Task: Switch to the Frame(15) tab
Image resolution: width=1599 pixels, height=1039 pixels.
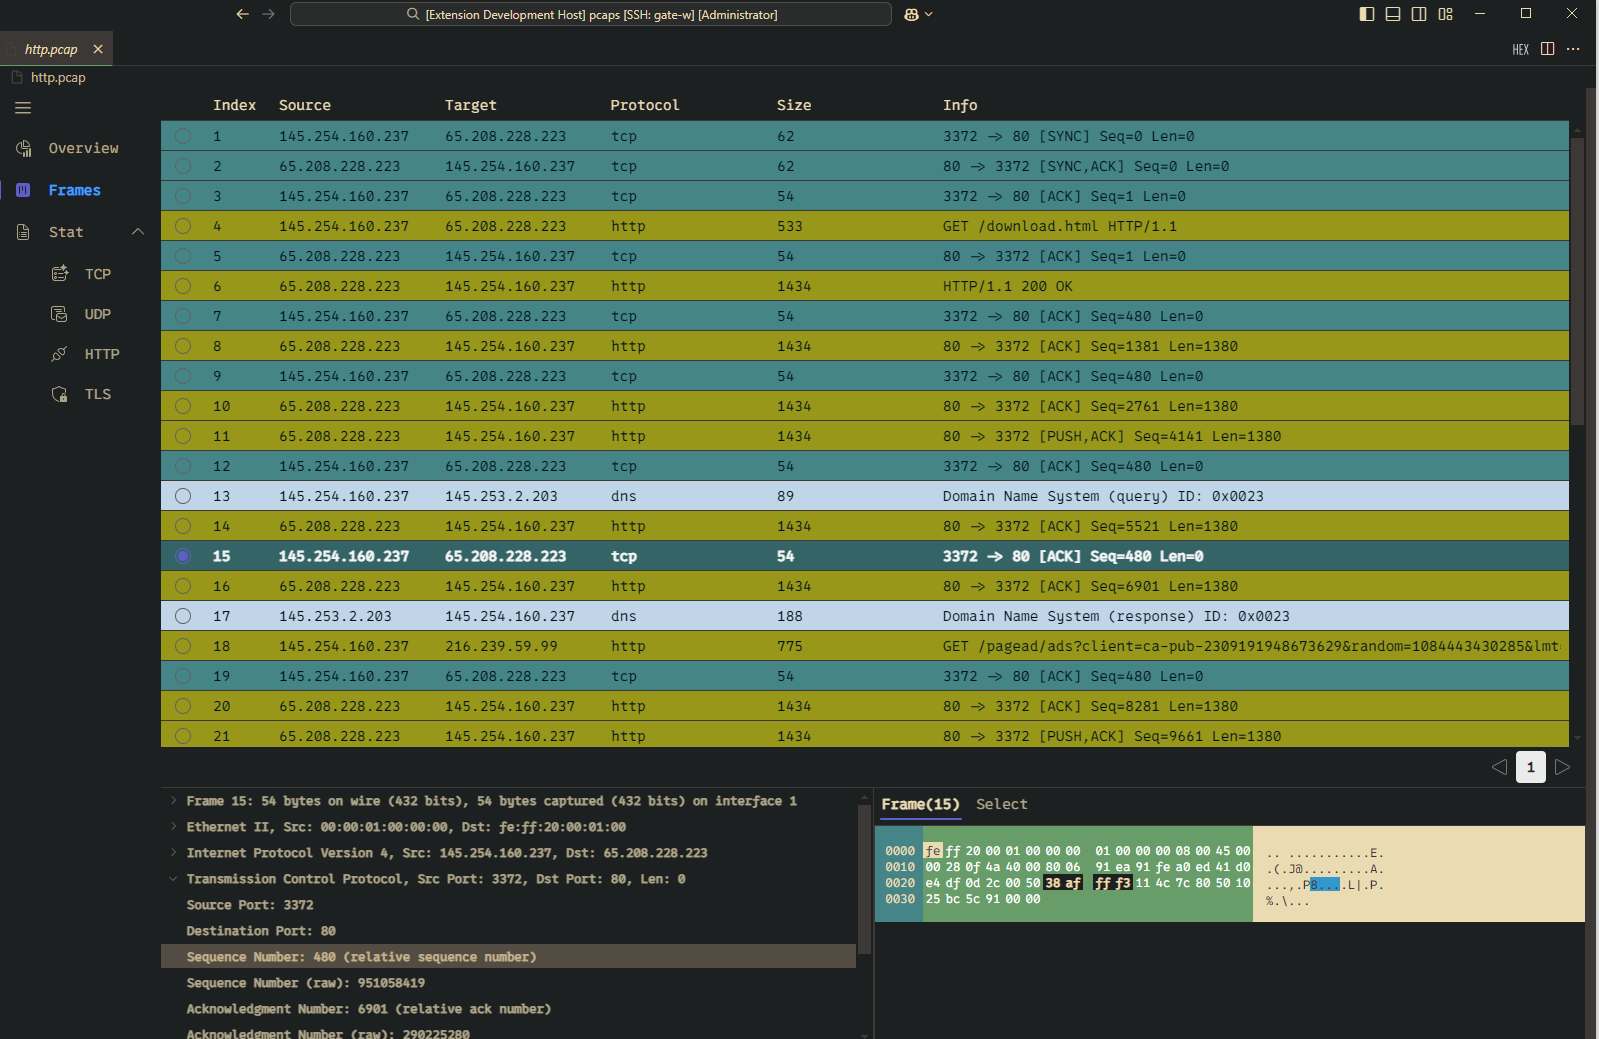Action: (x=920, y=804)
